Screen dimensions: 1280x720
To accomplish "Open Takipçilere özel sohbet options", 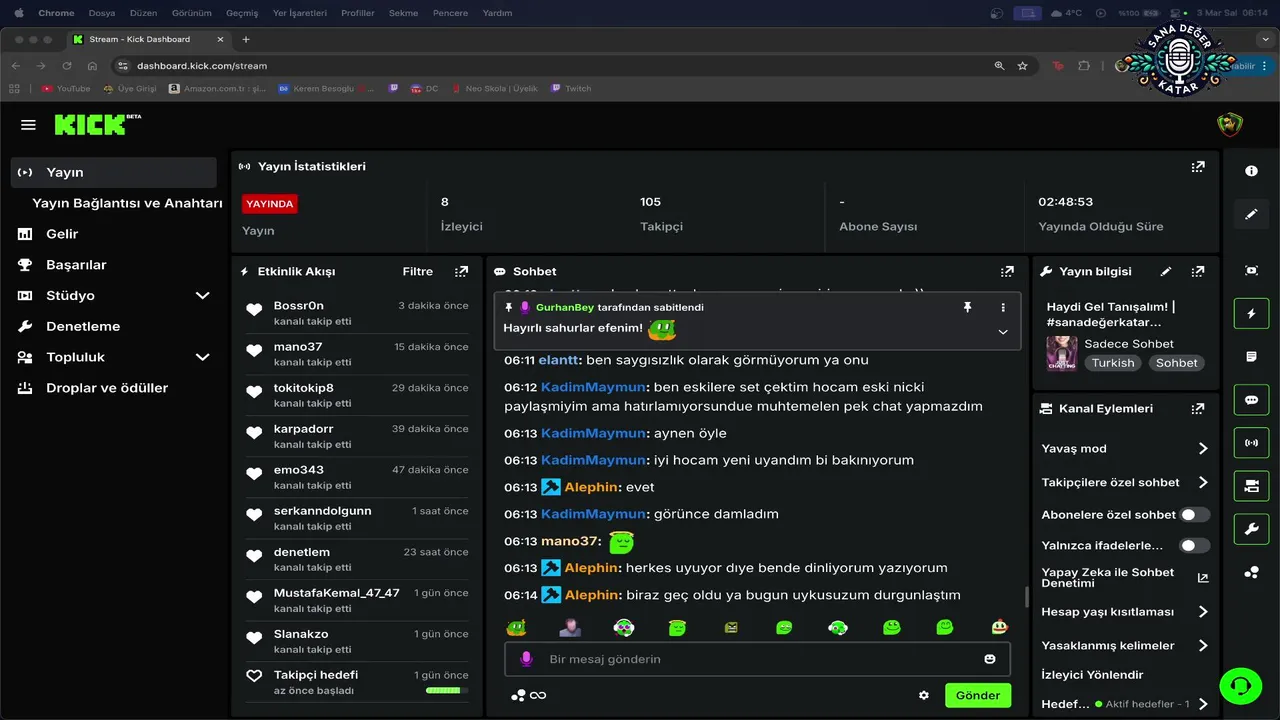I will 1125,482.
